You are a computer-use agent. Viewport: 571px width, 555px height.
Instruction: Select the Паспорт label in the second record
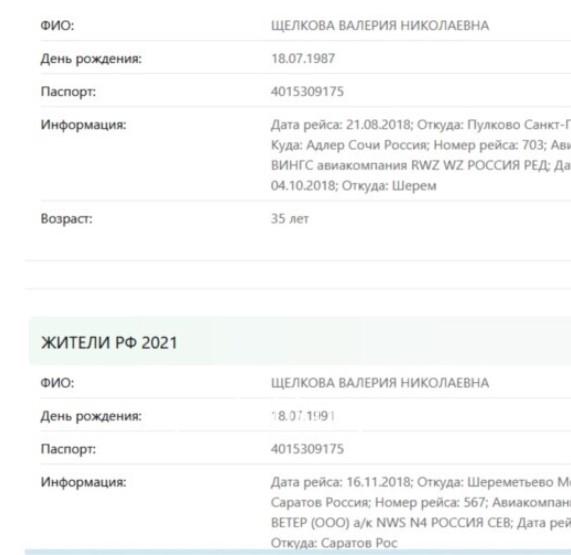[68, 449]
